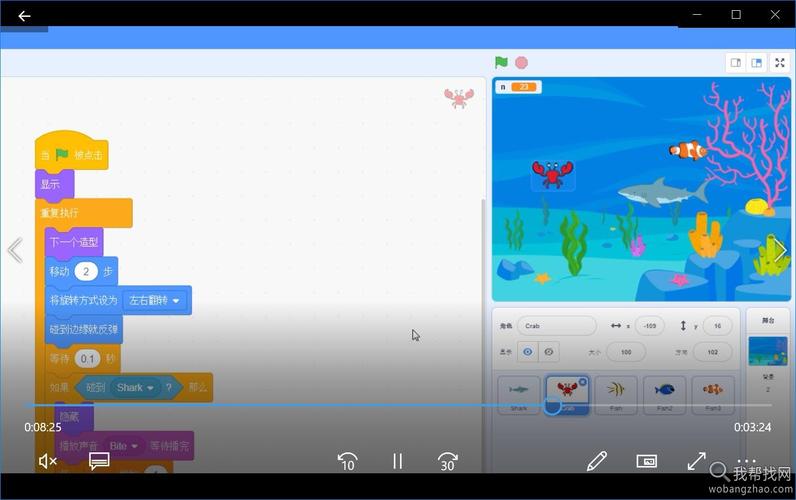Select the Fish2 sprite thumbnail
This screenshot has height=500, width=796.
[665, 395]
